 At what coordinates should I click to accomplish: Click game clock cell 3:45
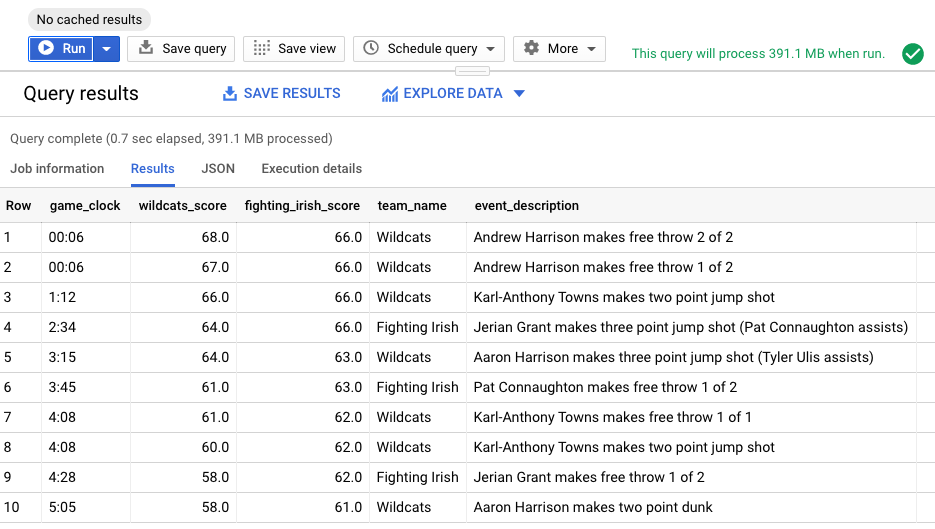click(x=62, y=387)
